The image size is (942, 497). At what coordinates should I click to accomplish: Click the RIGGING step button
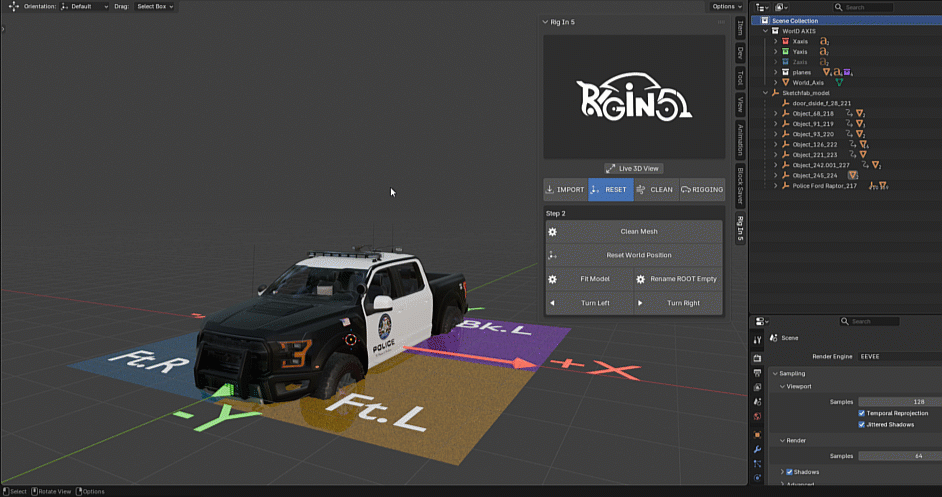click(x=702, y=190)
